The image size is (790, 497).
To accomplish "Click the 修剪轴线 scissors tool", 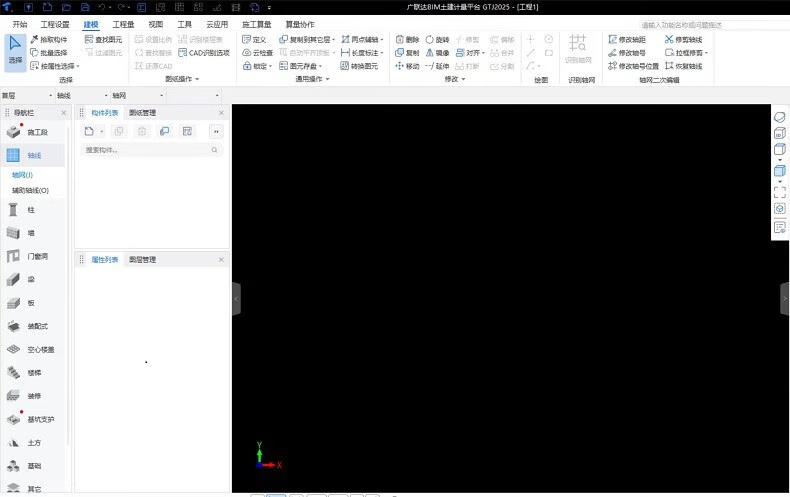I will click(684, 39).
